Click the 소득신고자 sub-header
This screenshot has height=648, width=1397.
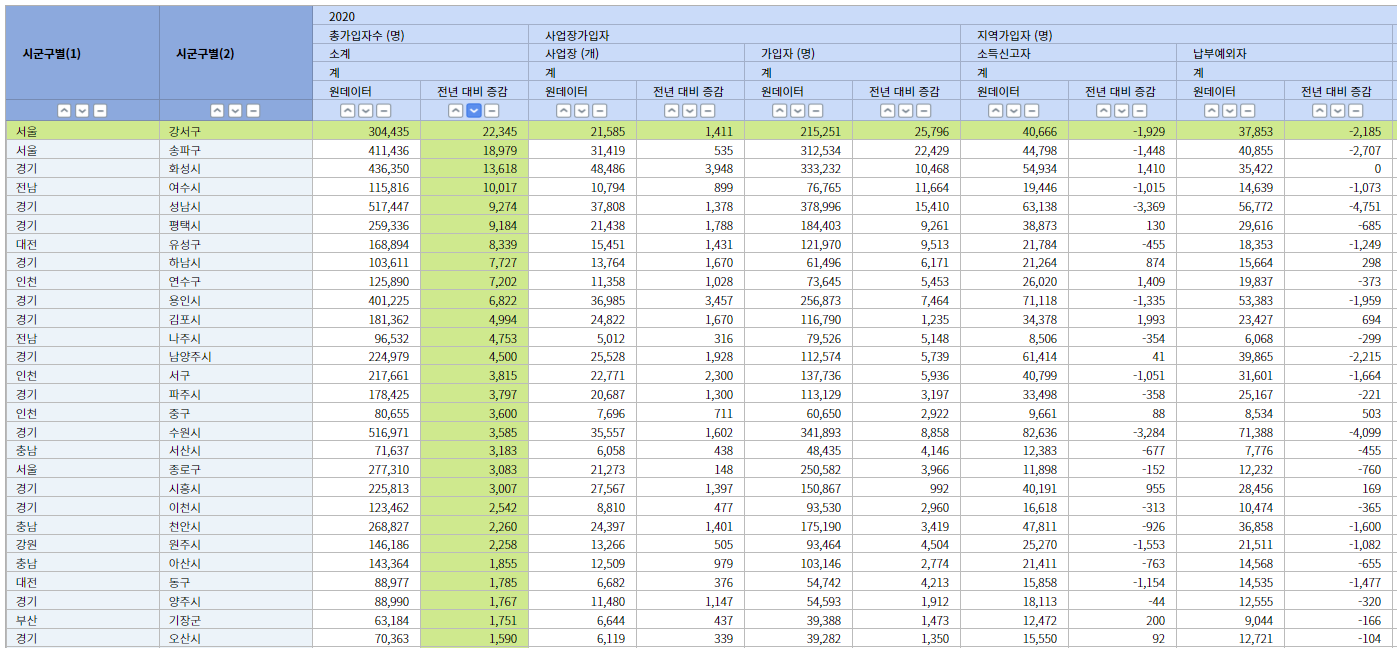click(x=1069, y=53)
